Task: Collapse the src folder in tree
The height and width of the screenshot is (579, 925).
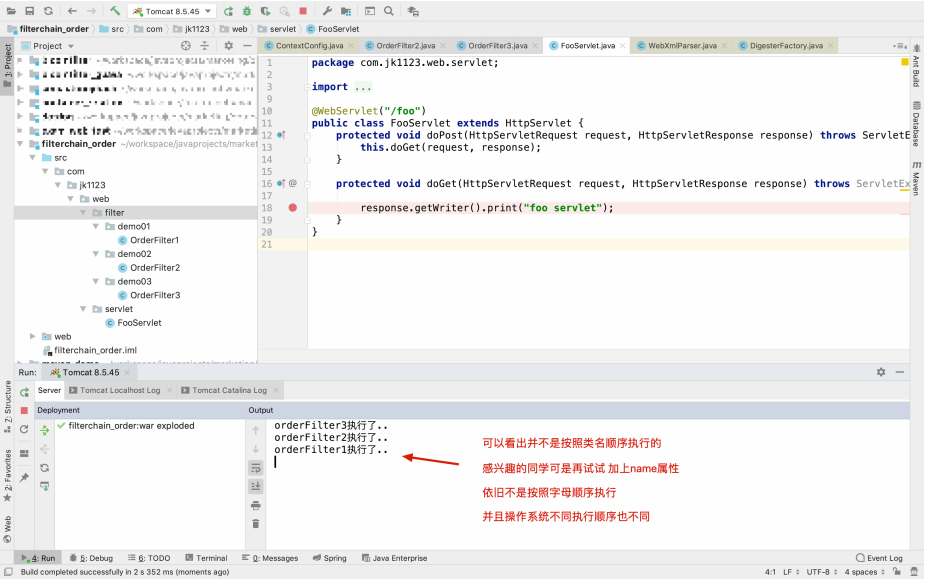Action: tap(33, 158)
